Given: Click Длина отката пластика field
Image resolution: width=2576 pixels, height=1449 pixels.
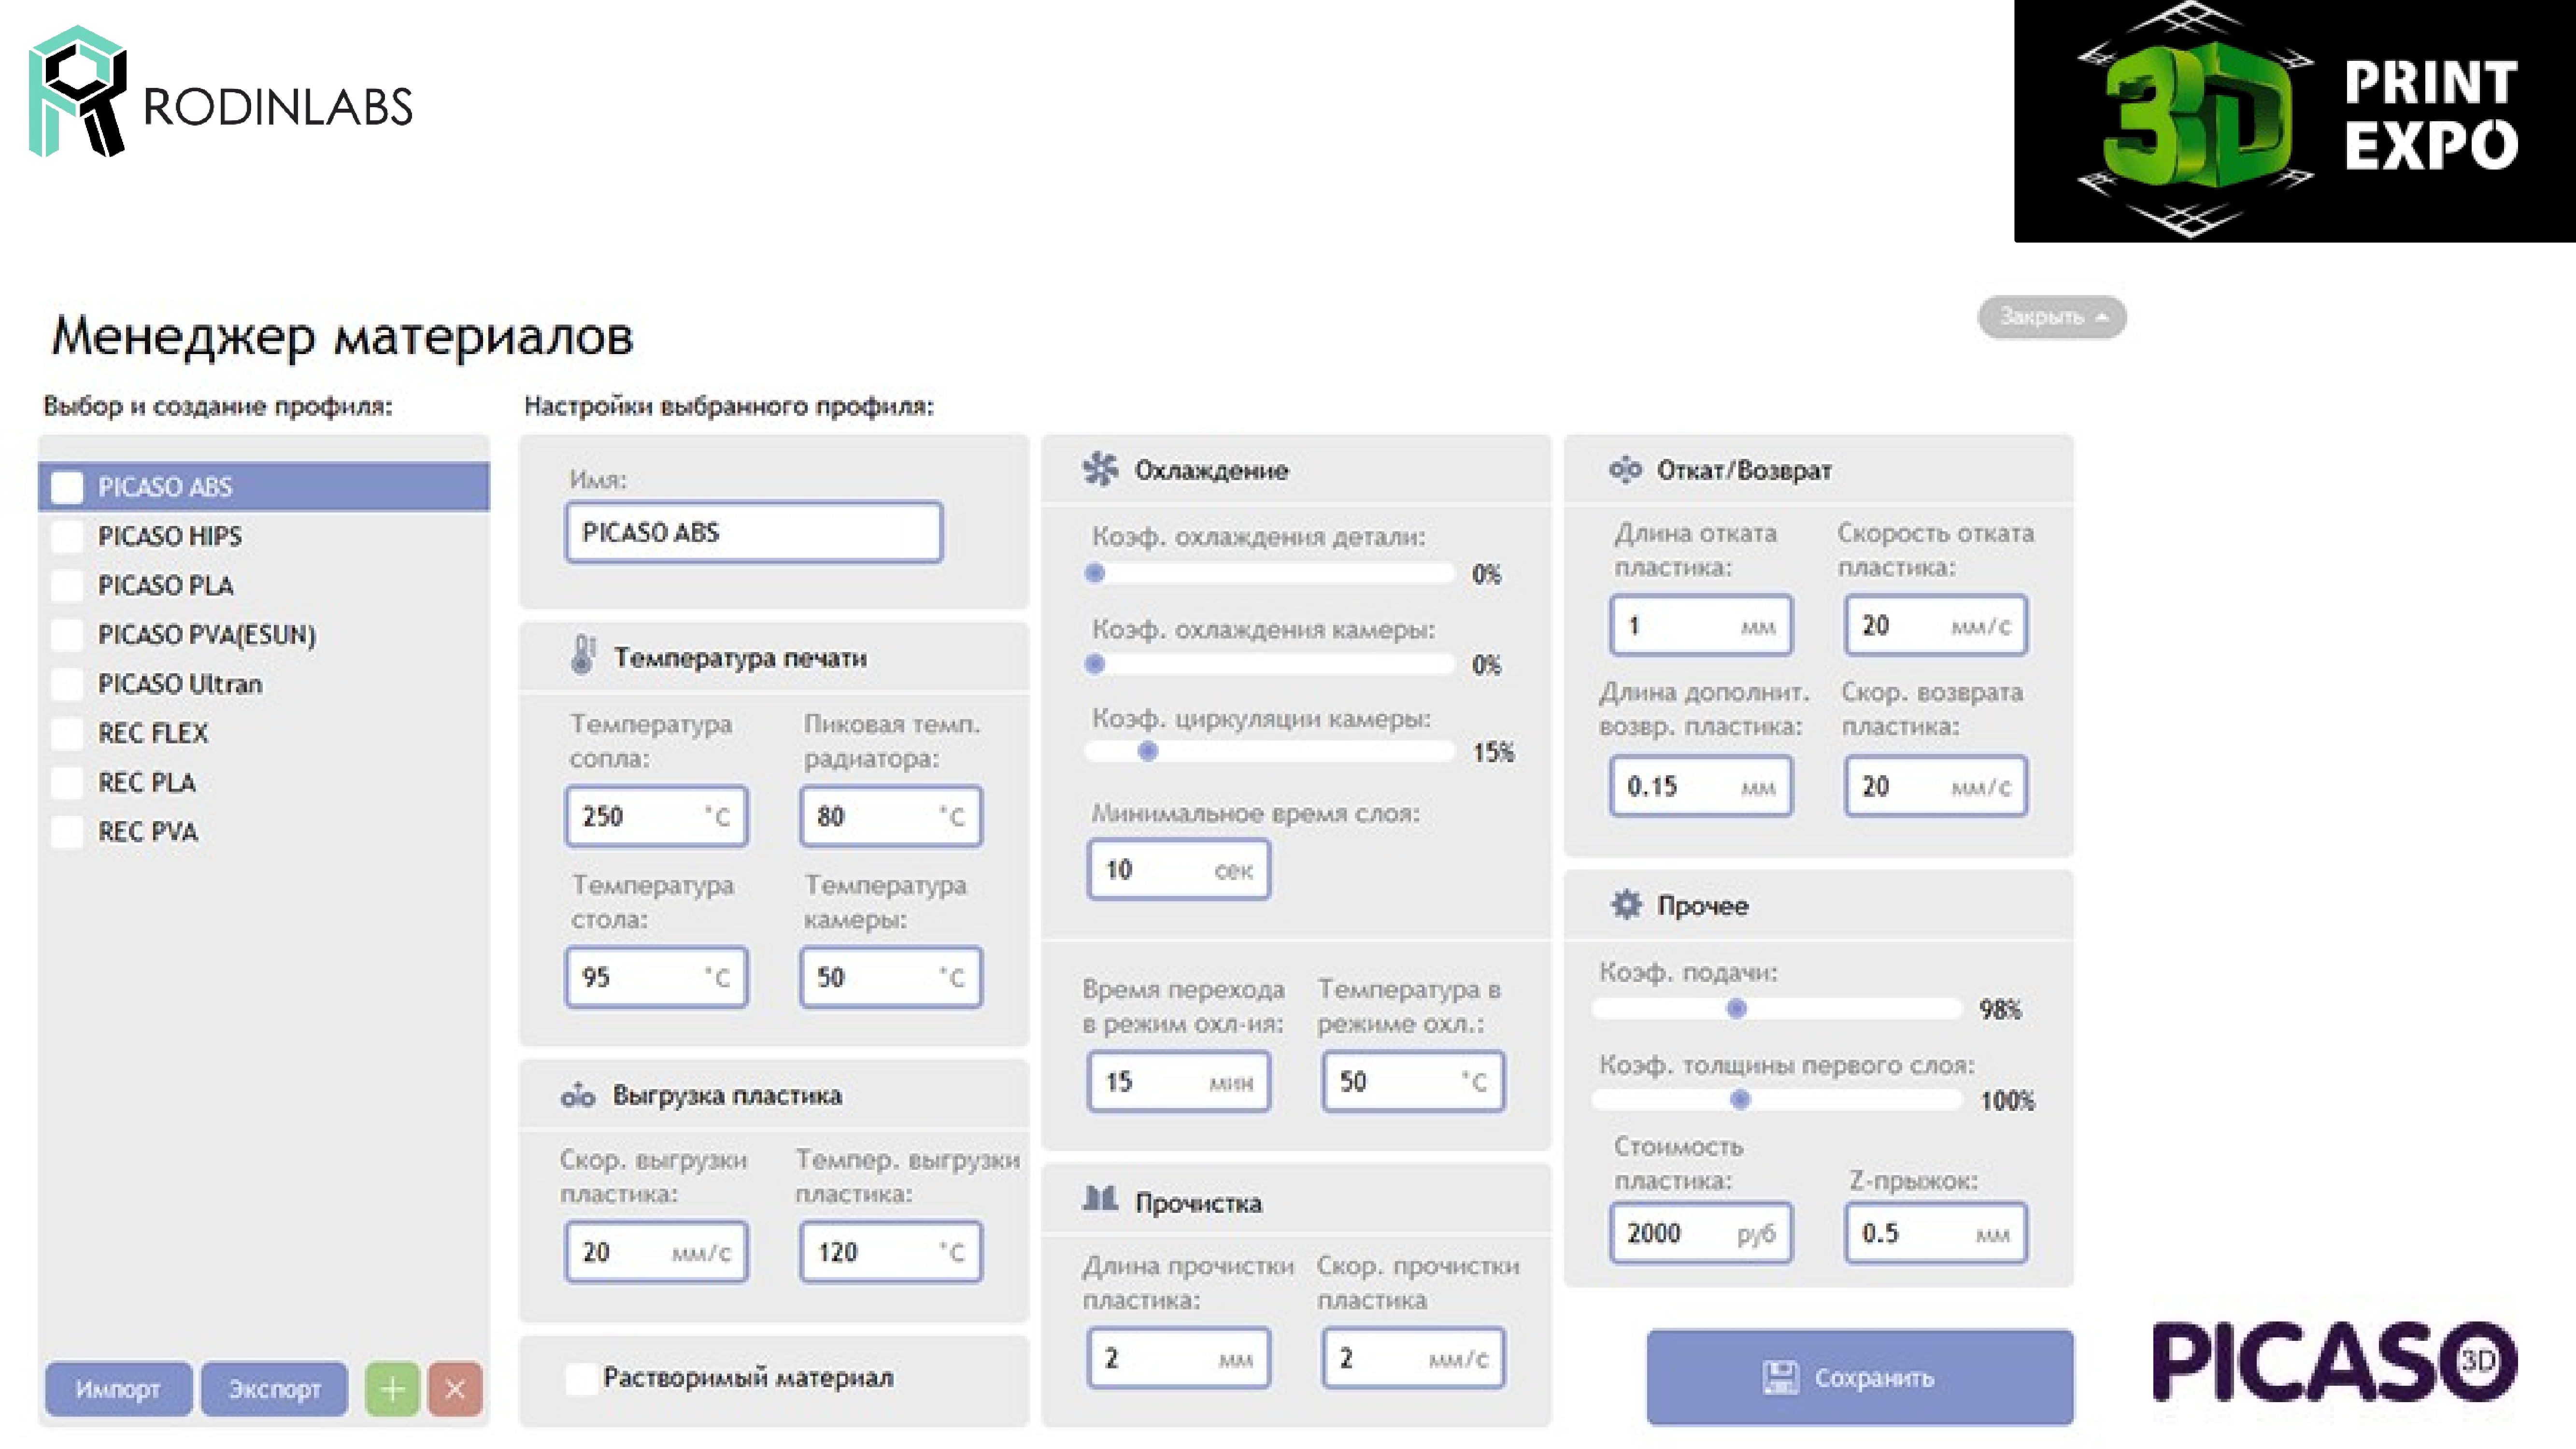Looking at the screenshot, I should pos(1701,625).
